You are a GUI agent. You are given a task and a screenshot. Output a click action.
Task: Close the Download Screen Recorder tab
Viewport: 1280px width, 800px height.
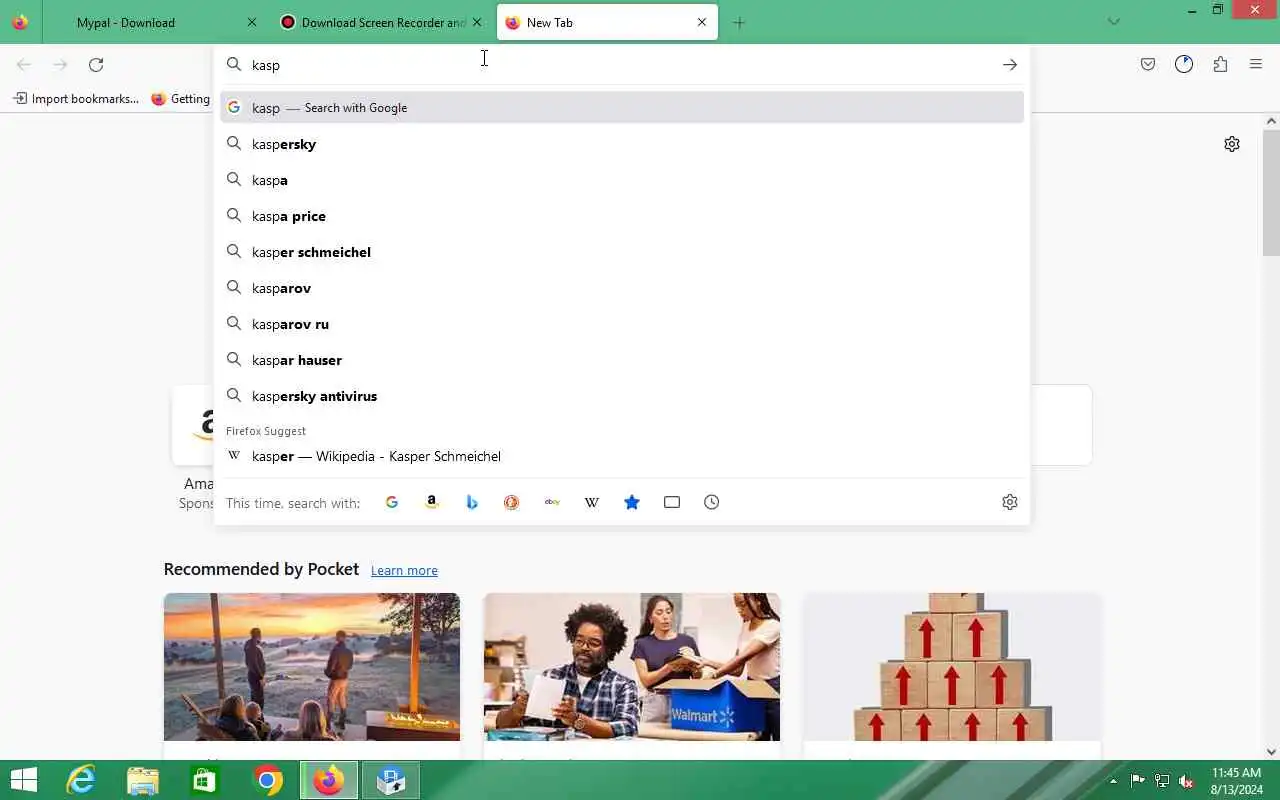[477, 22]
